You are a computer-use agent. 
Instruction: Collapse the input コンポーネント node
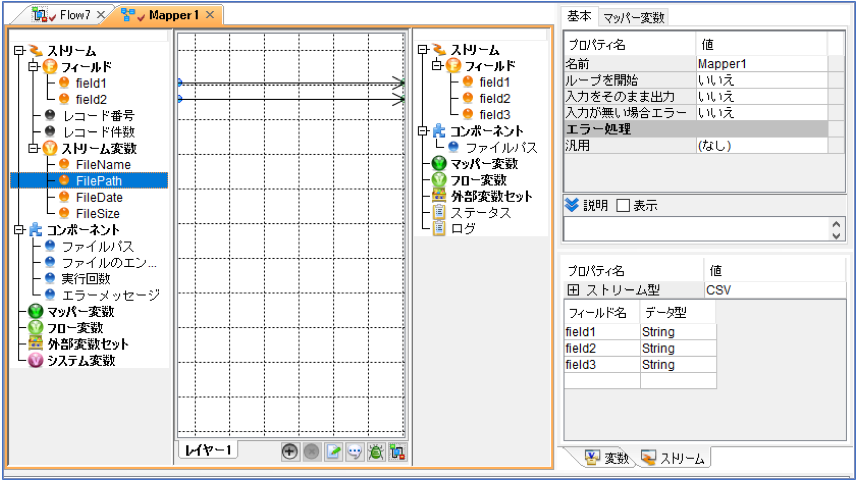point(19,230)
